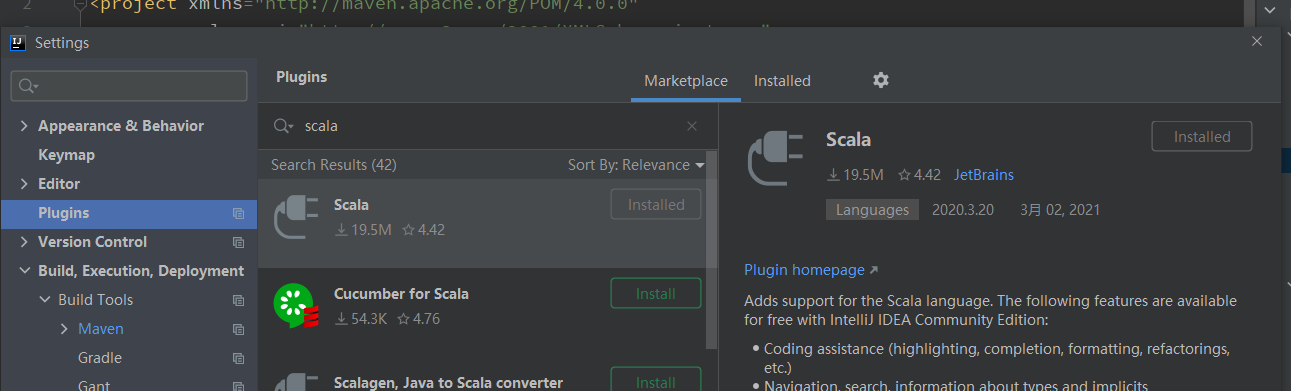Open the plugin search options magnifier
Viewport: 1291px width, 391px height.
284,126
